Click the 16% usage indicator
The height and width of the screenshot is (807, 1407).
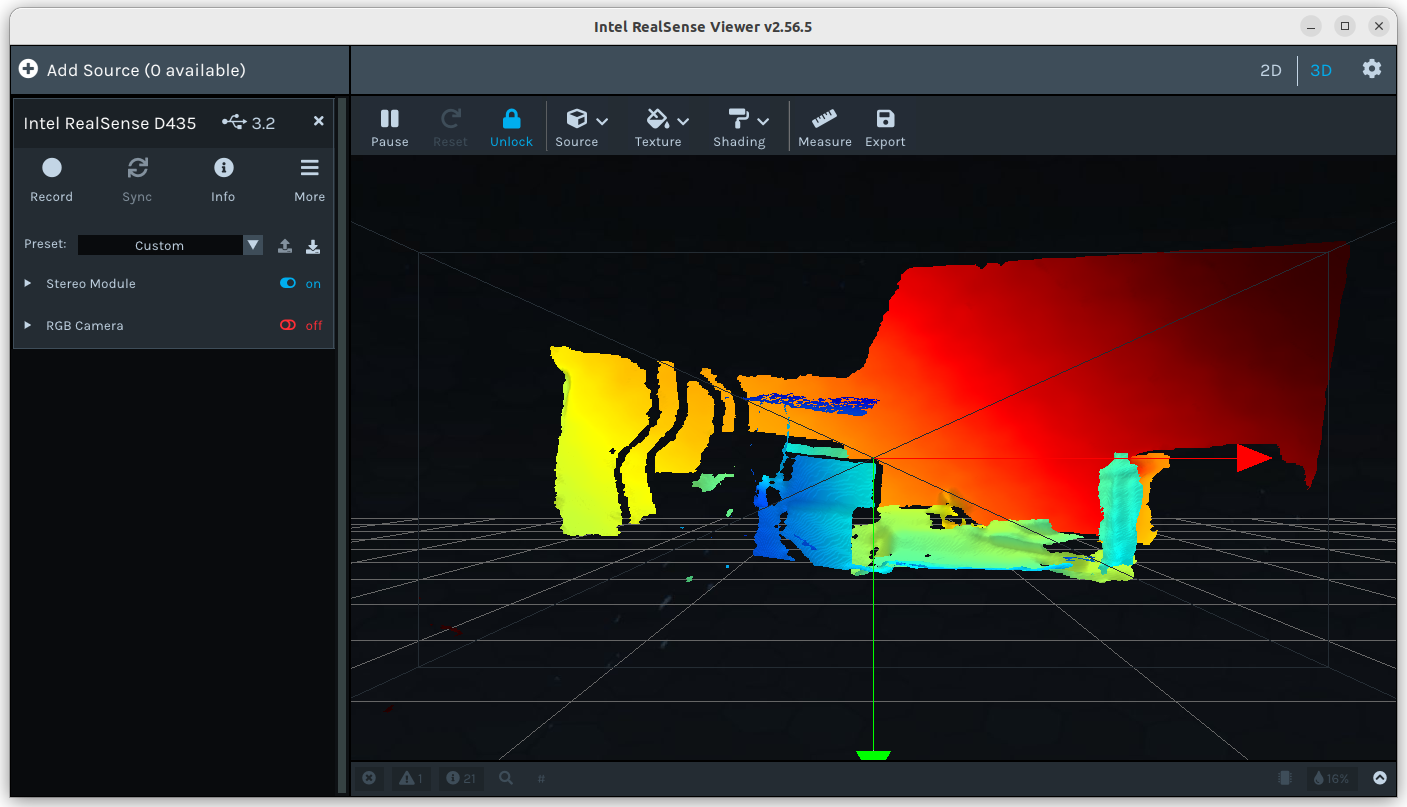coord(1331,778)
